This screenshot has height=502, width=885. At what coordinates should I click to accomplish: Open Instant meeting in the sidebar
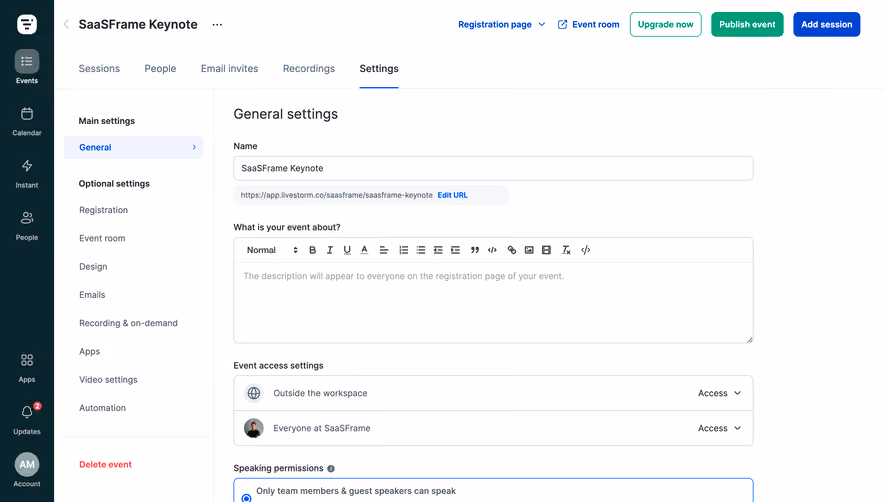click(x=27, y=174)
